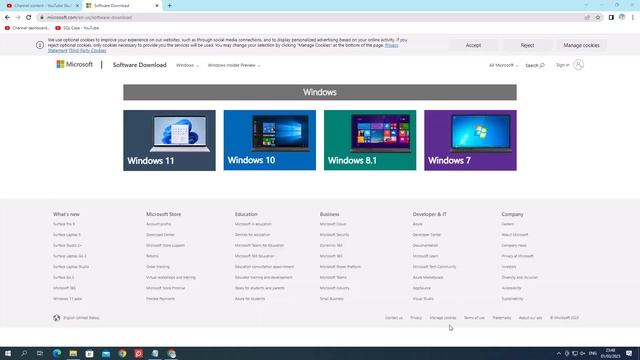640x360 pixels.
Task: Open the notification center icon
Action: (x=629, y=353)
